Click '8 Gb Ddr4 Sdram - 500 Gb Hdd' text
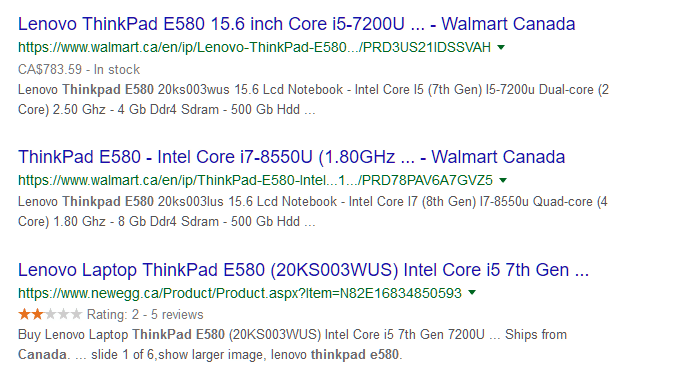This screenshot has width=675, height=375. [209, 221]
